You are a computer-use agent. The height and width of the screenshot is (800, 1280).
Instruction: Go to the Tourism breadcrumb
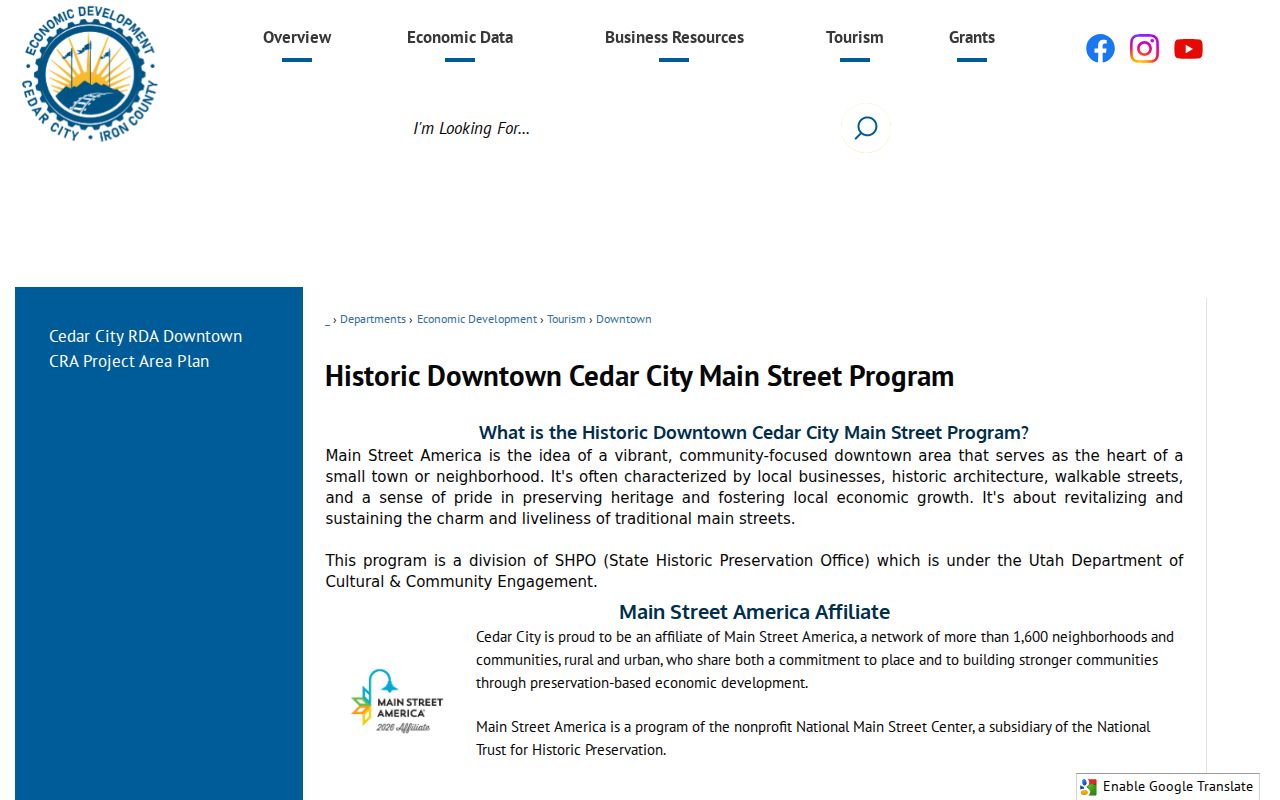point(566,319)
